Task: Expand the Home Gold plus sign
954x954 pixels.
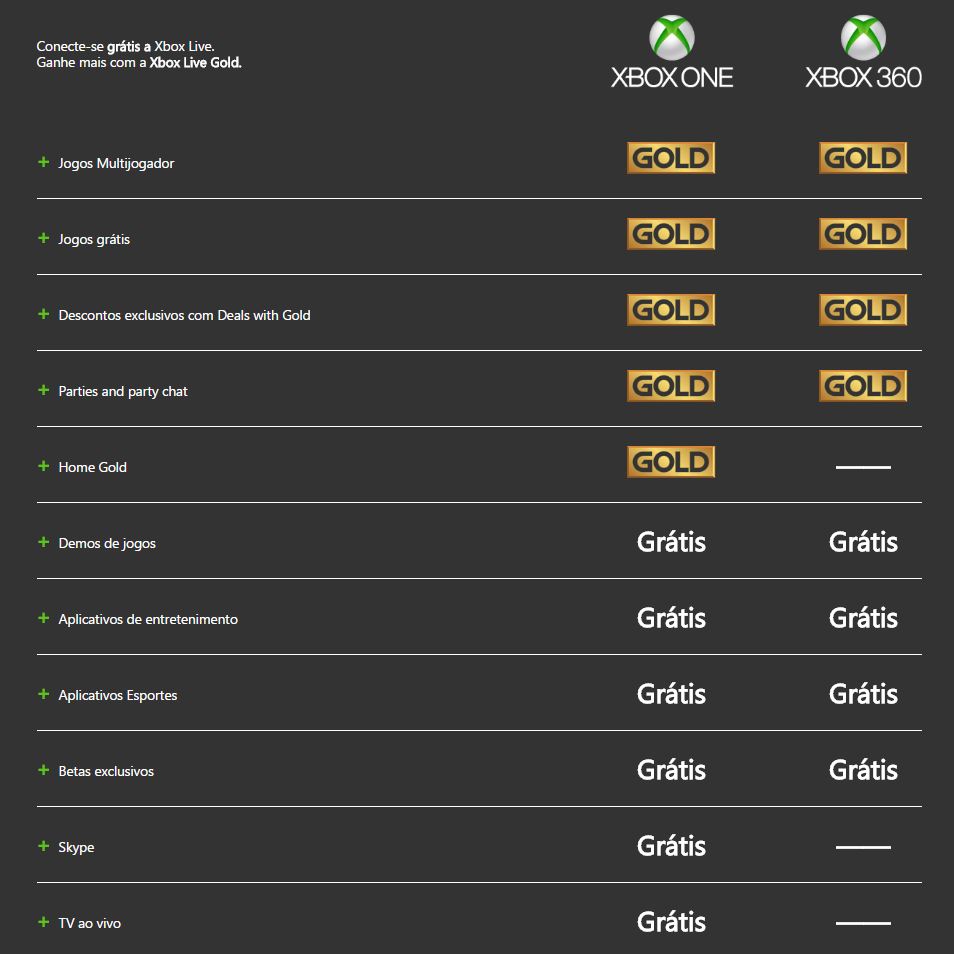Action: 43,466
